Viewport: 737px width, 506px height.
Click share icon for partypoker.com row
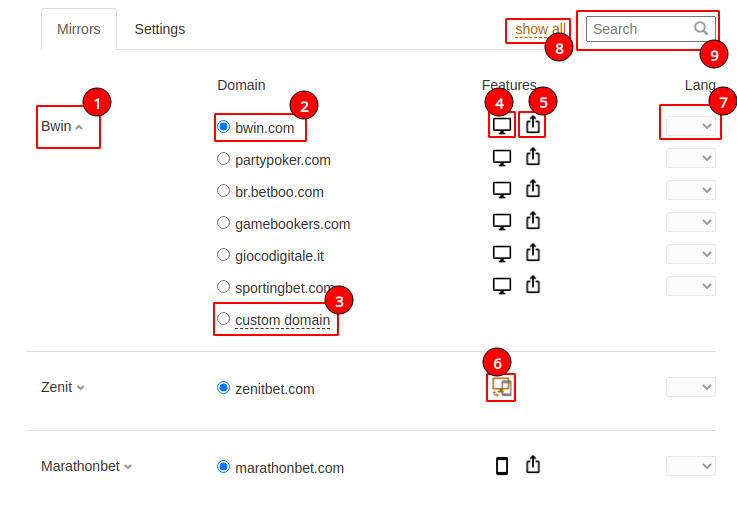pos(533,156)
